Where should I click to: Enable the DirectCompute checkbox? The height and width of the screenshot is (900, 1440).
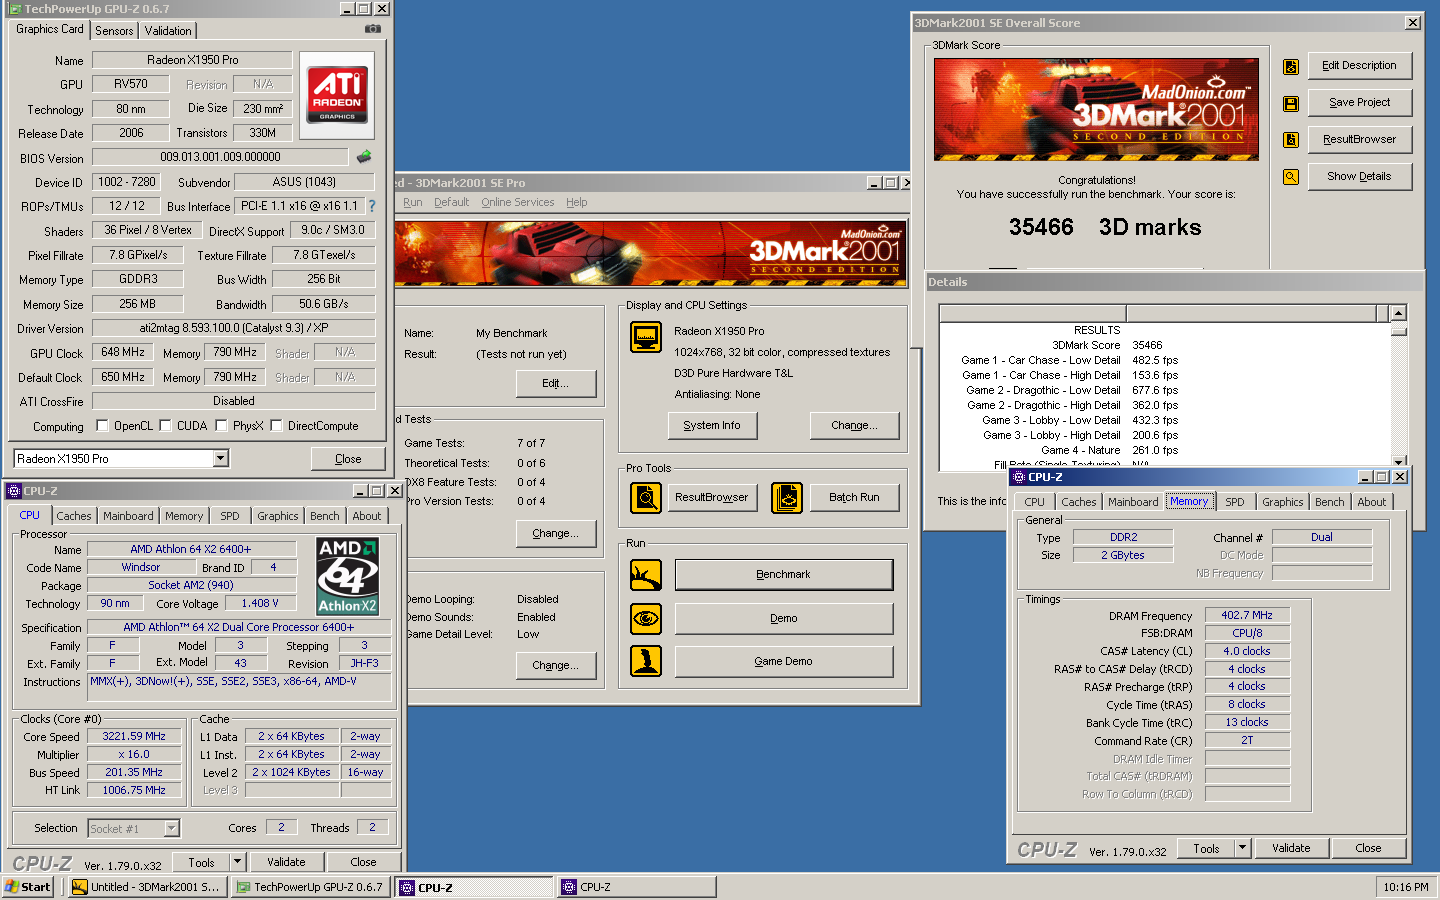(276, 426)
